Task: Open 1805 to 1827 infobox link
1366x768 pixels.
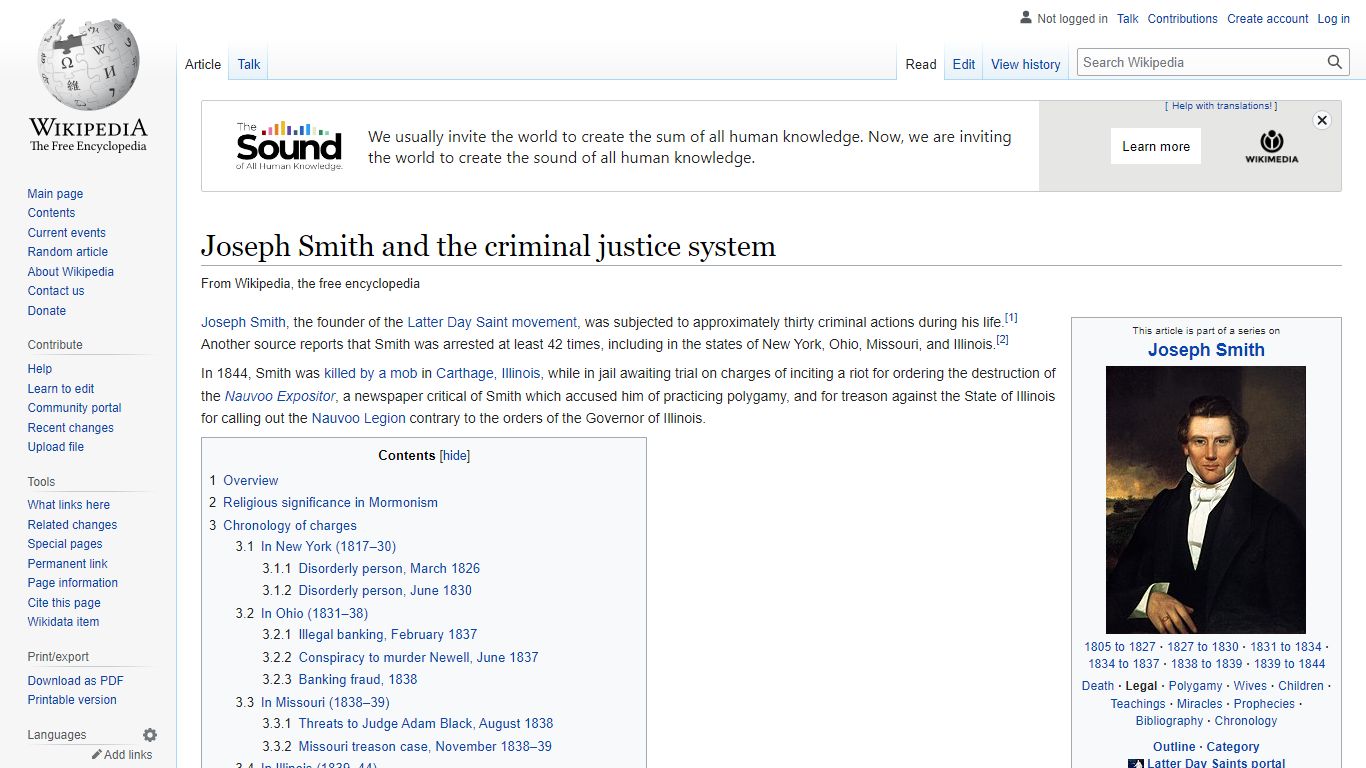Action: (1119, 647)
